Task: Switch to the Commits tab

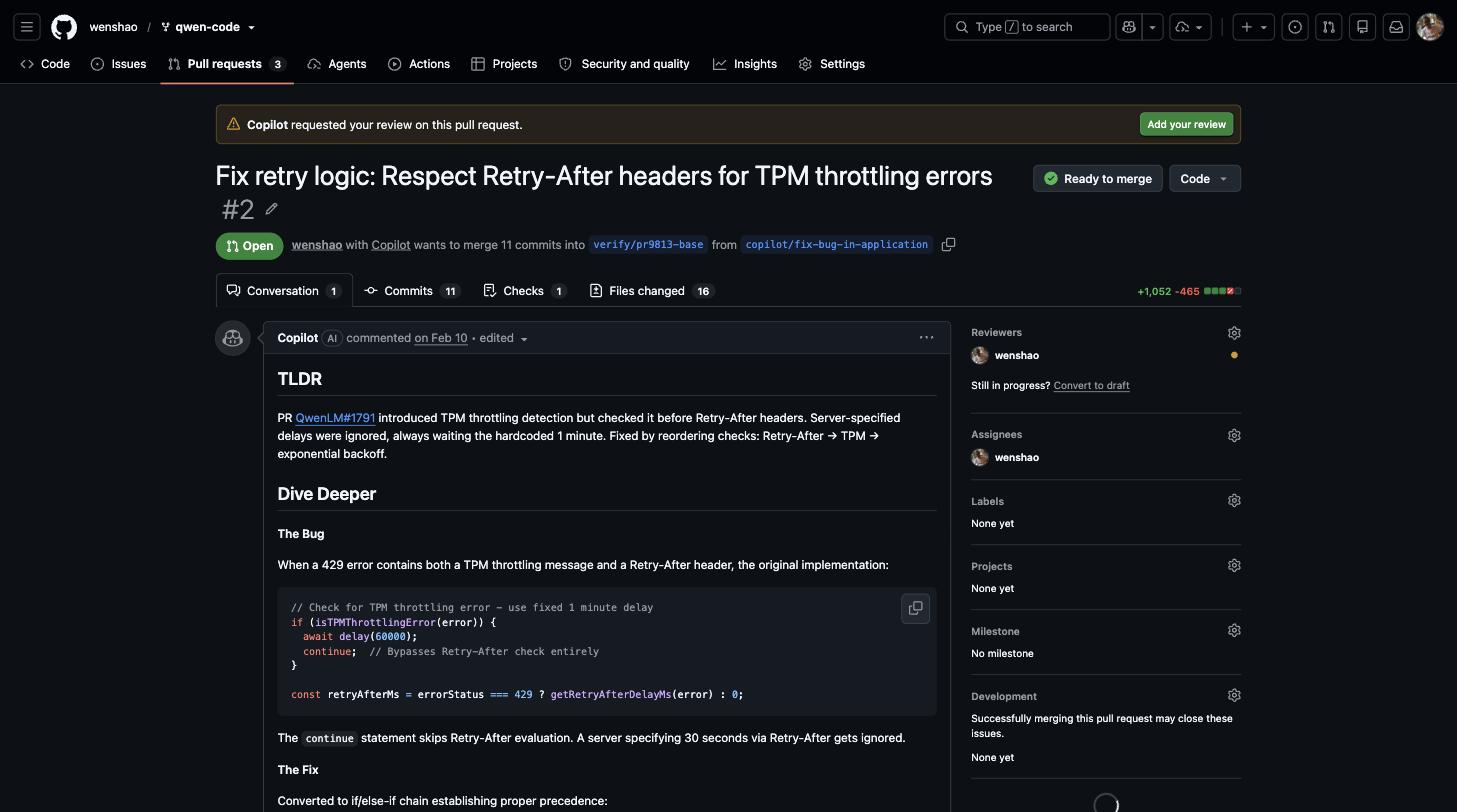Action: pos(411,291)
